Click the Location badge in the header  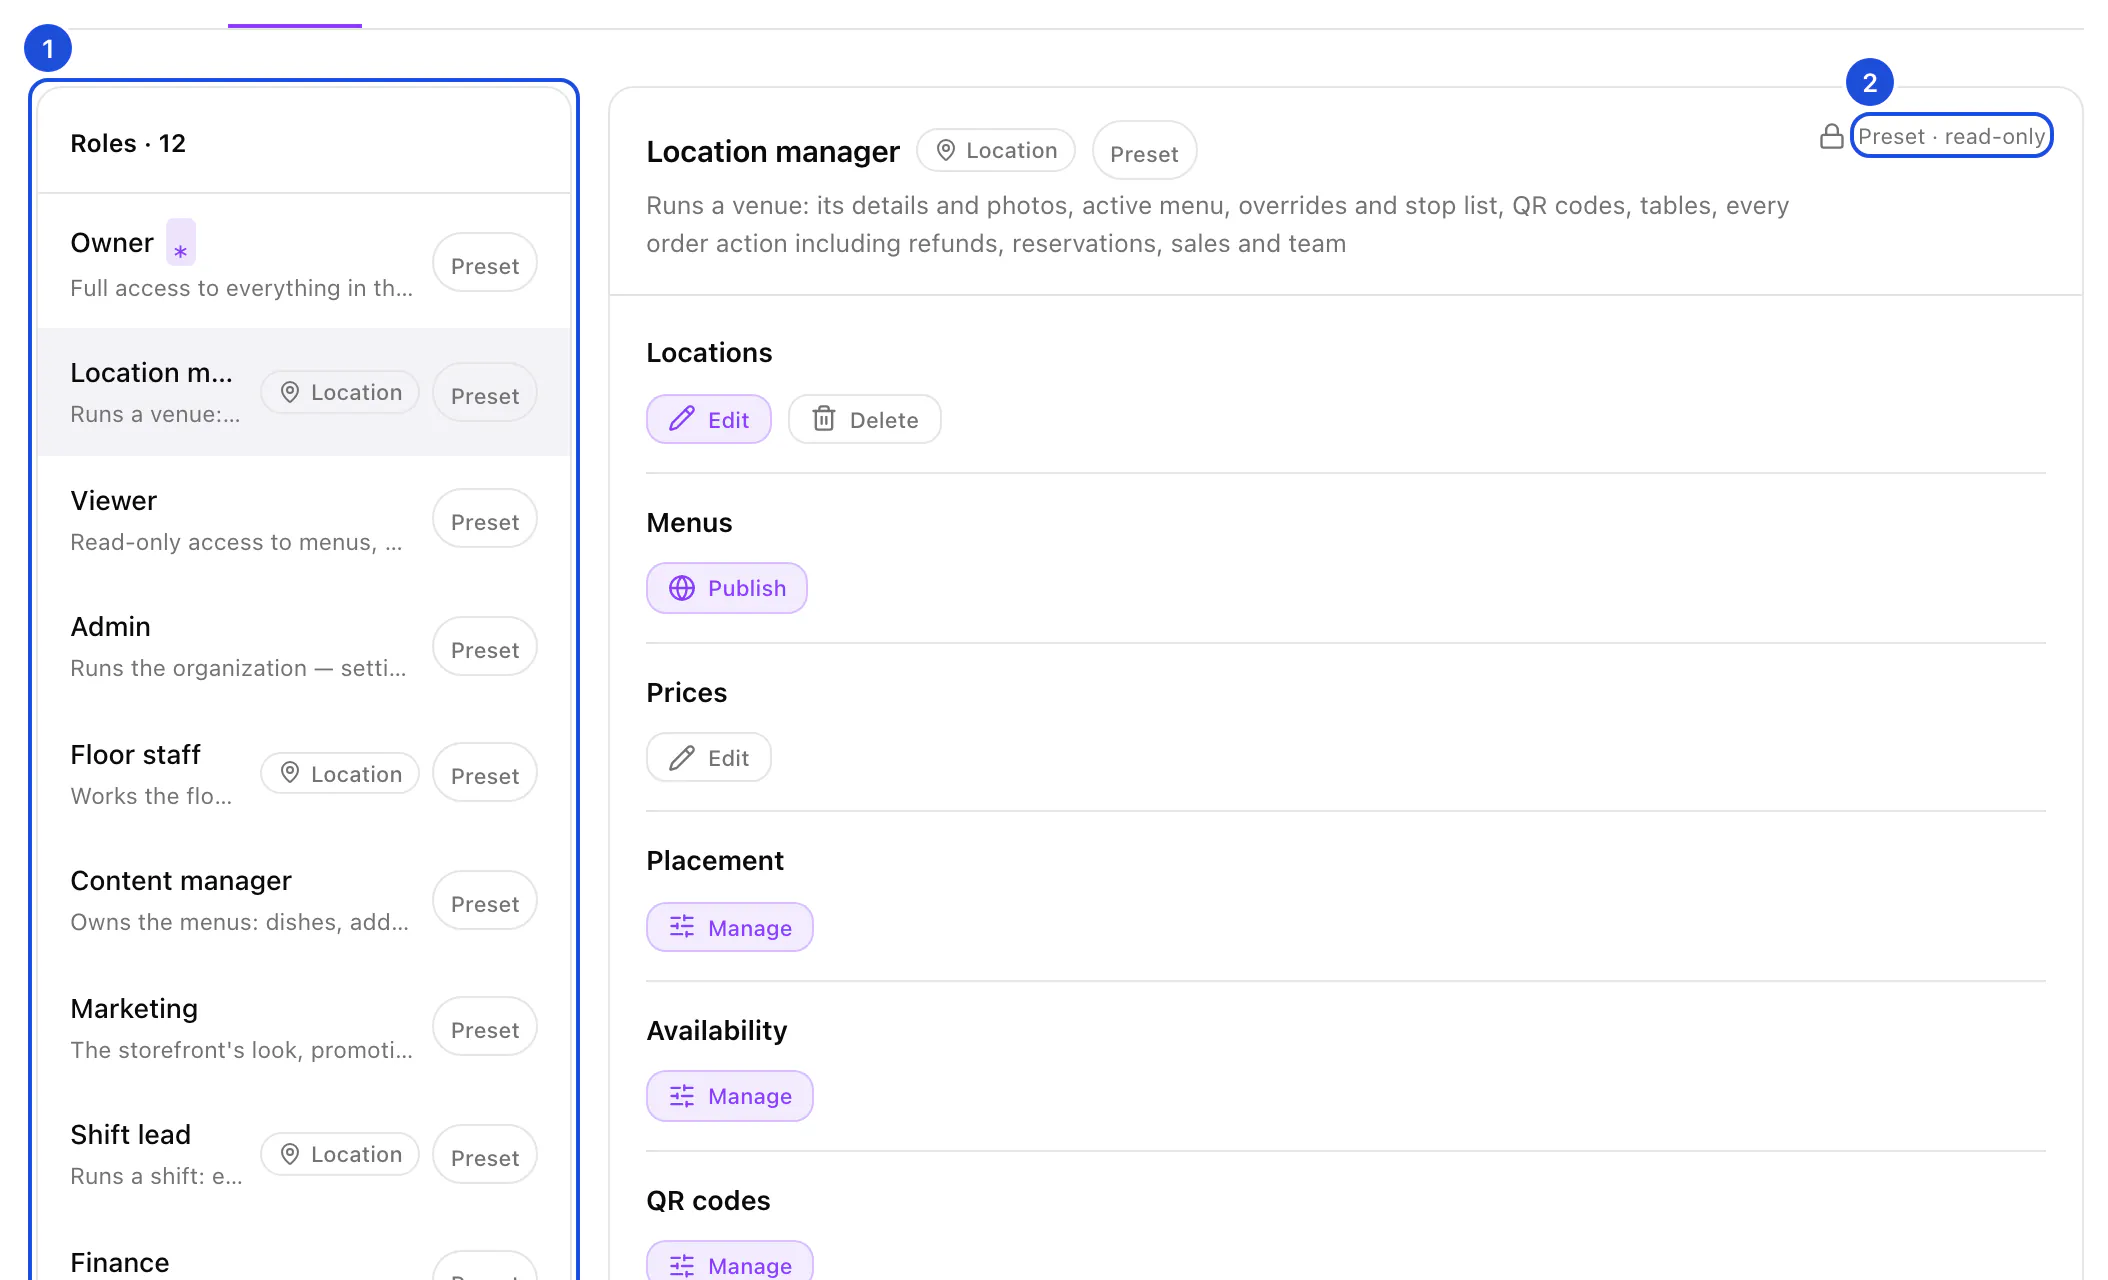[x=995, y=150]
